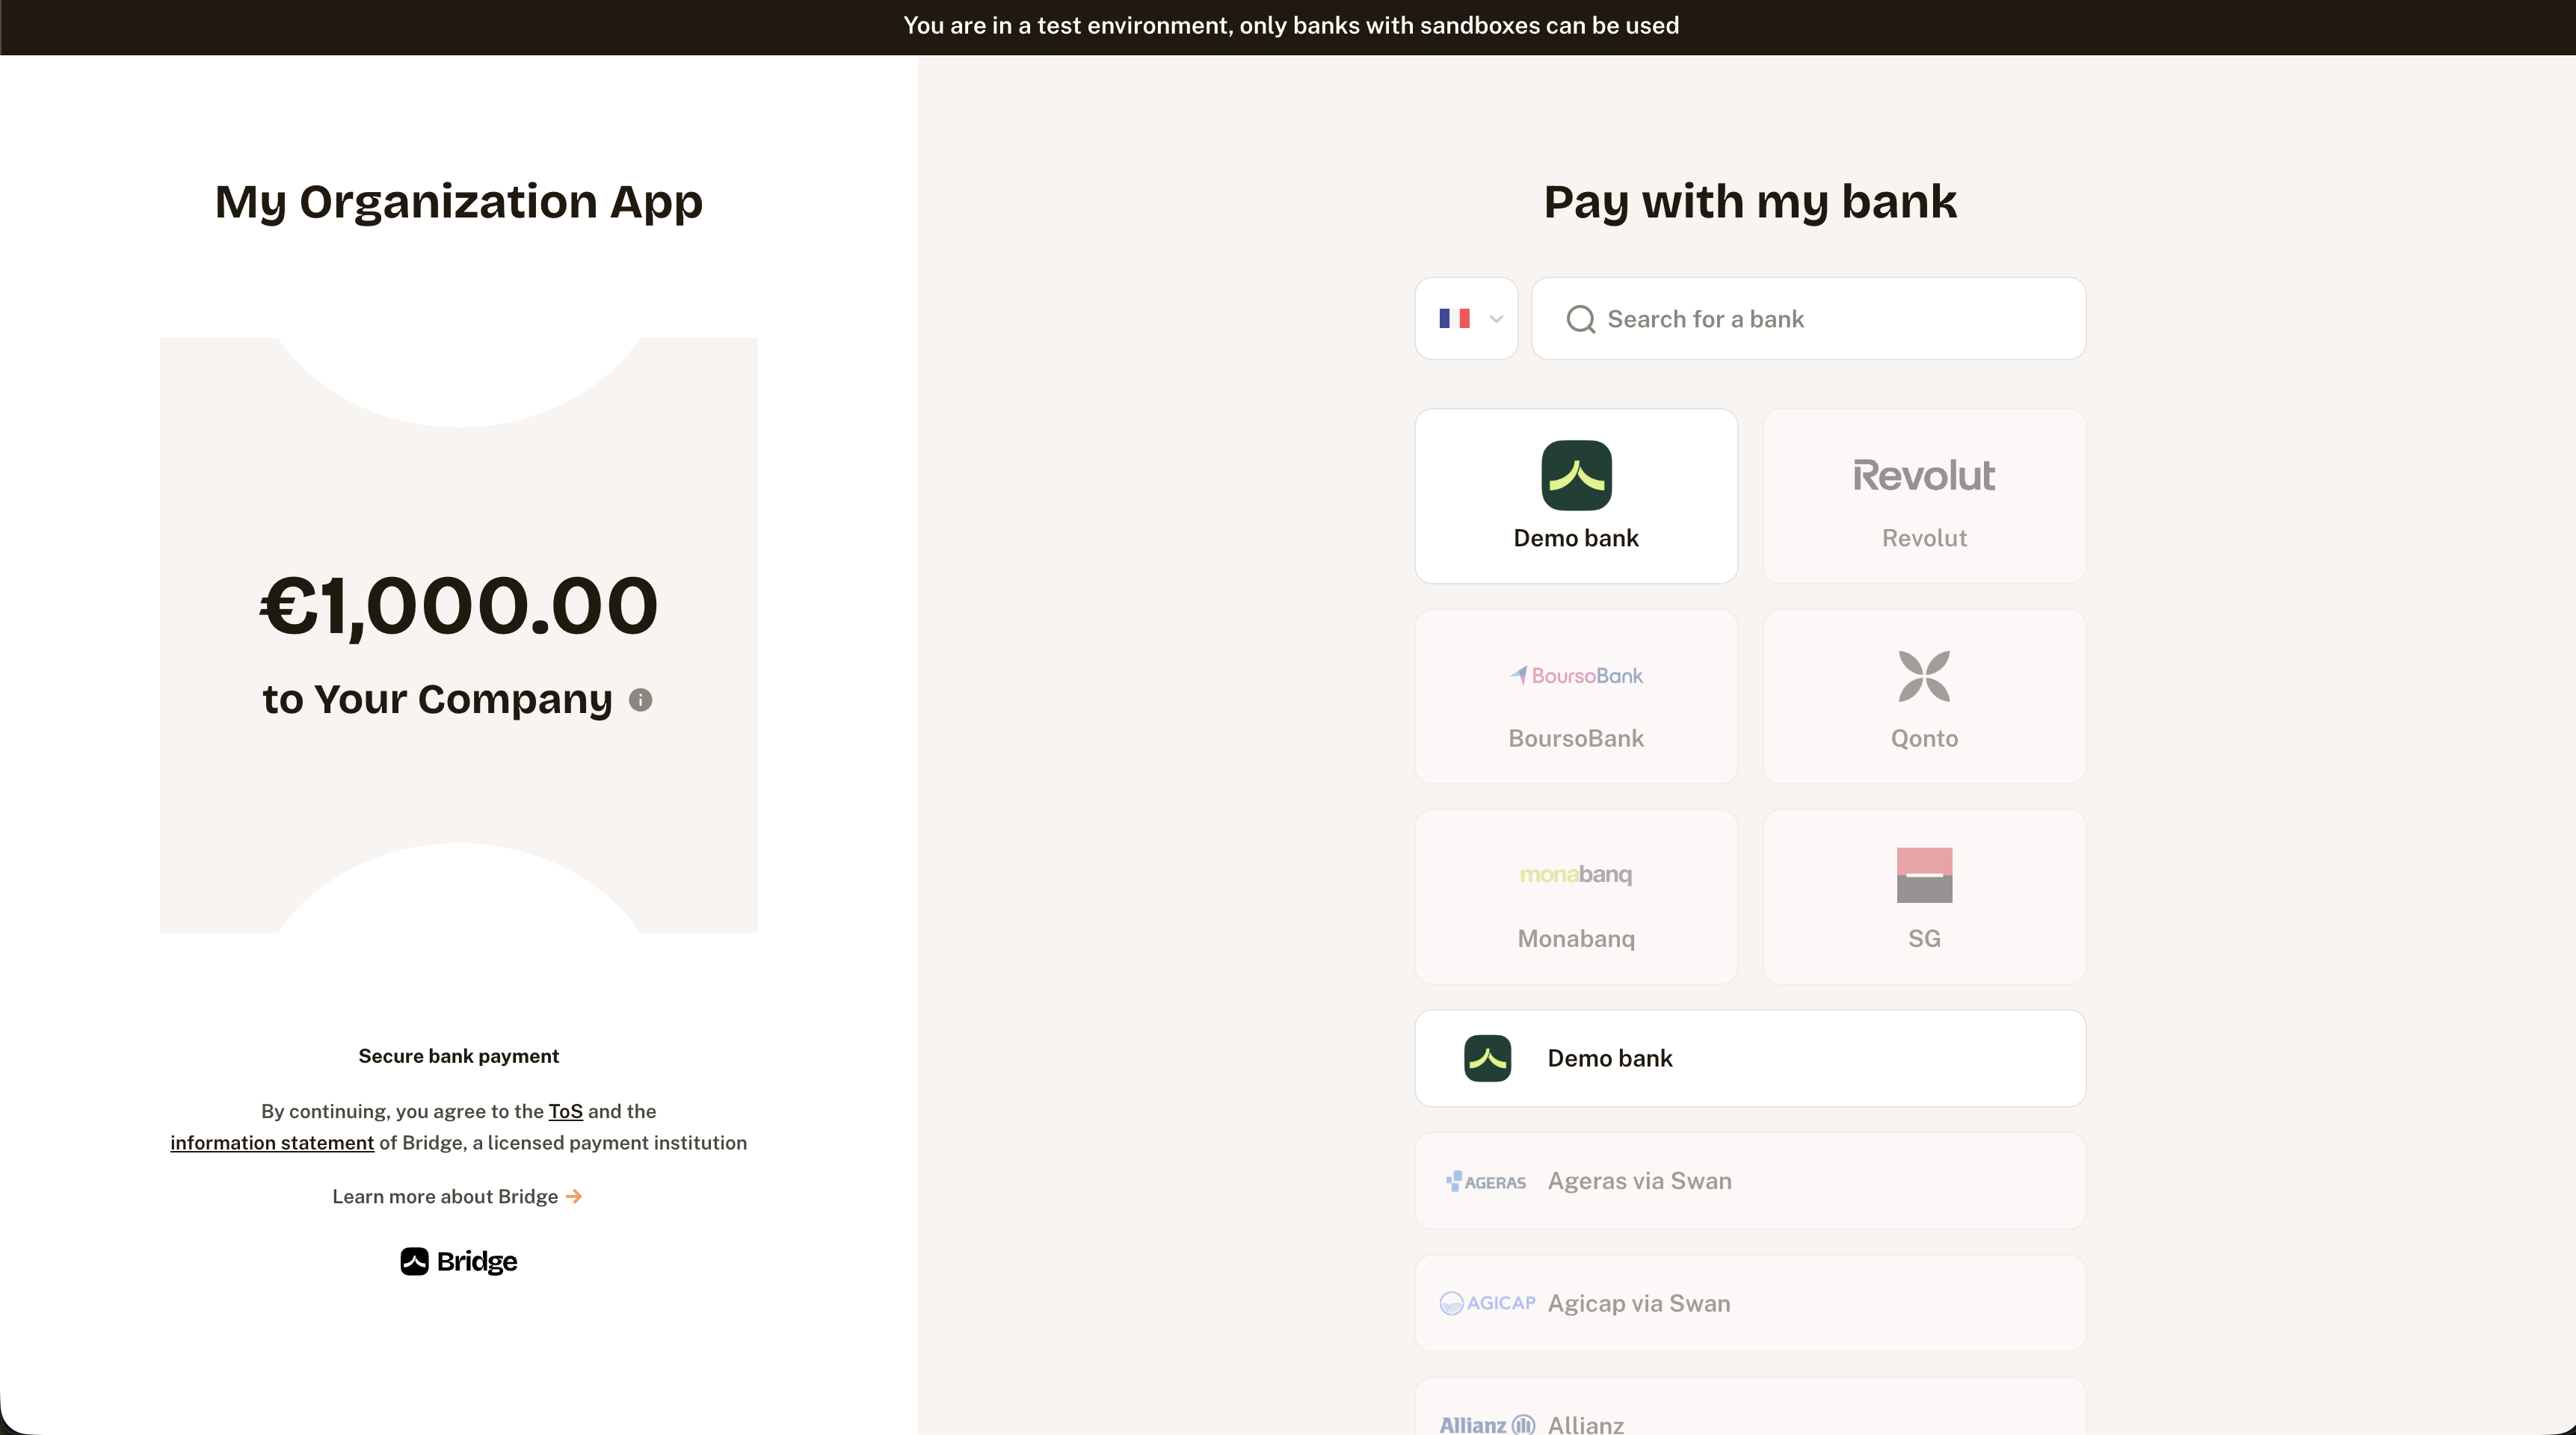Select the Revolut bank tile

(x=1924, y=496)
